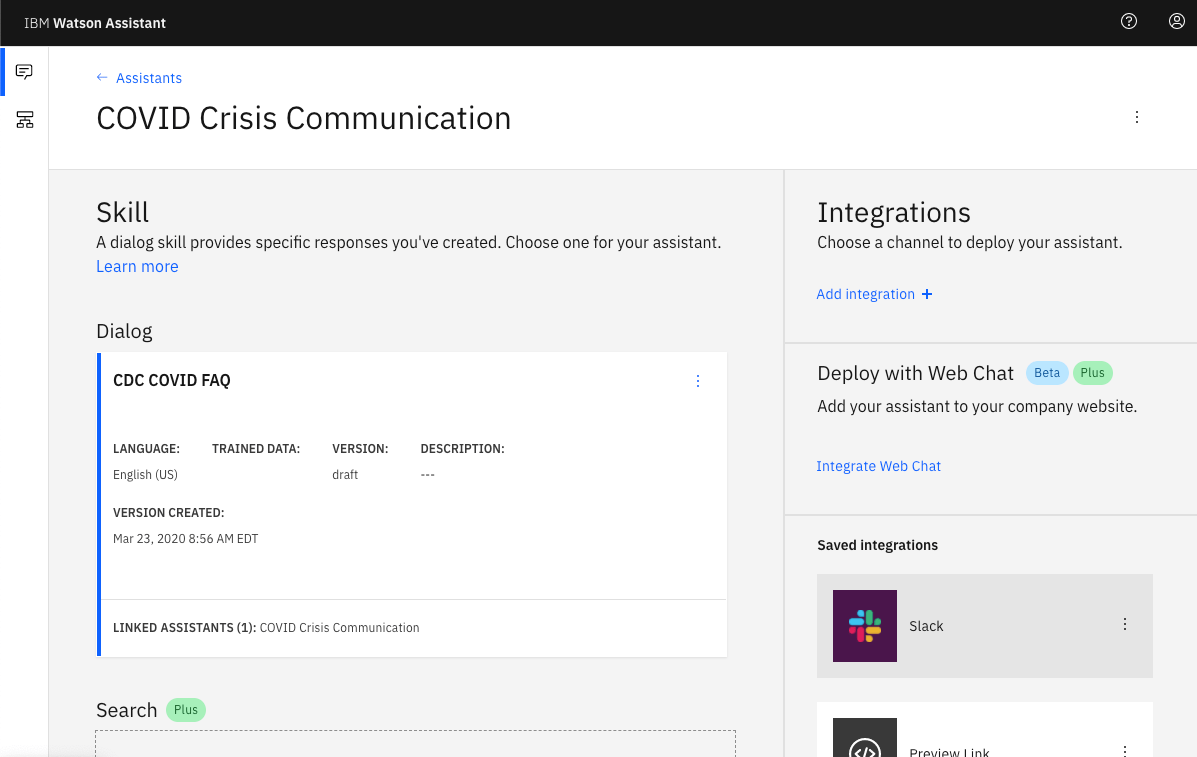Open the Preview Link integration
1197x757 pixels.
(x=985, y=730)
